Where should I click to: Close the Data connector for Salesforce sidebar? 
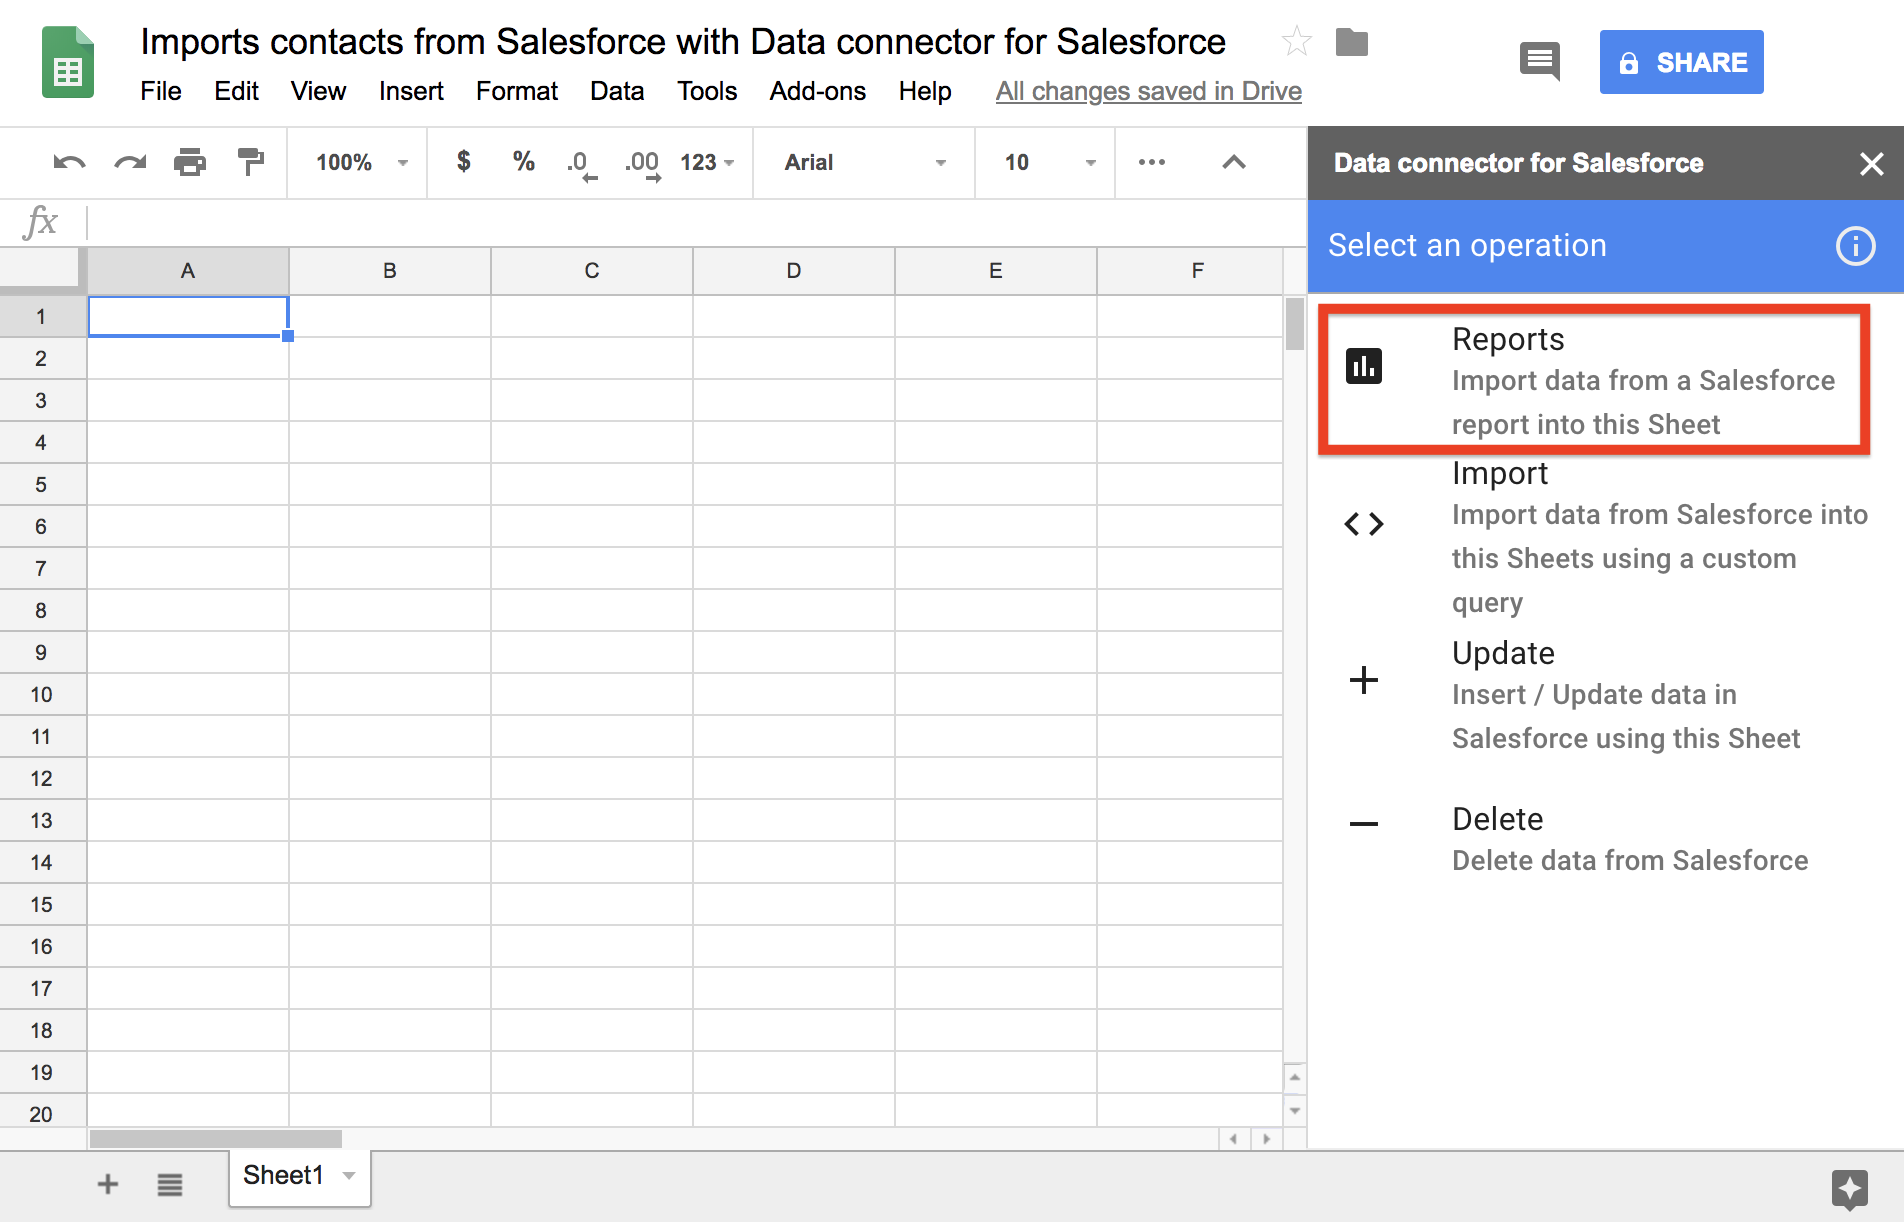tap(1871, 163)
